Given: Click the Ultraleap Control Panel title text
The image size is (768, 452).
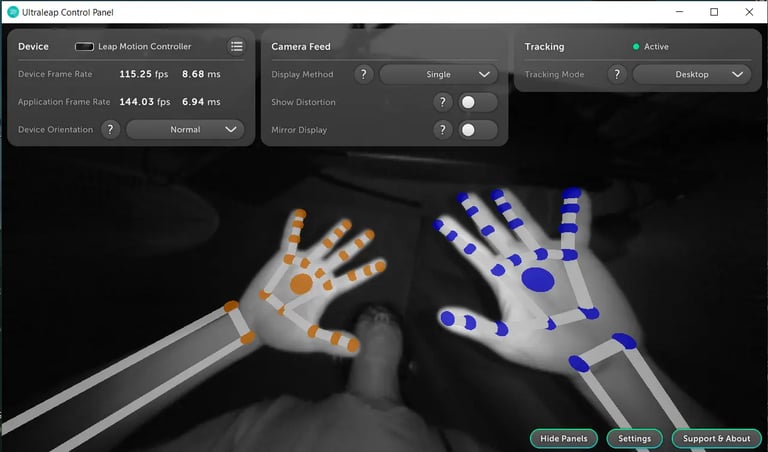Looking at the screenshot, I should 68,12.
